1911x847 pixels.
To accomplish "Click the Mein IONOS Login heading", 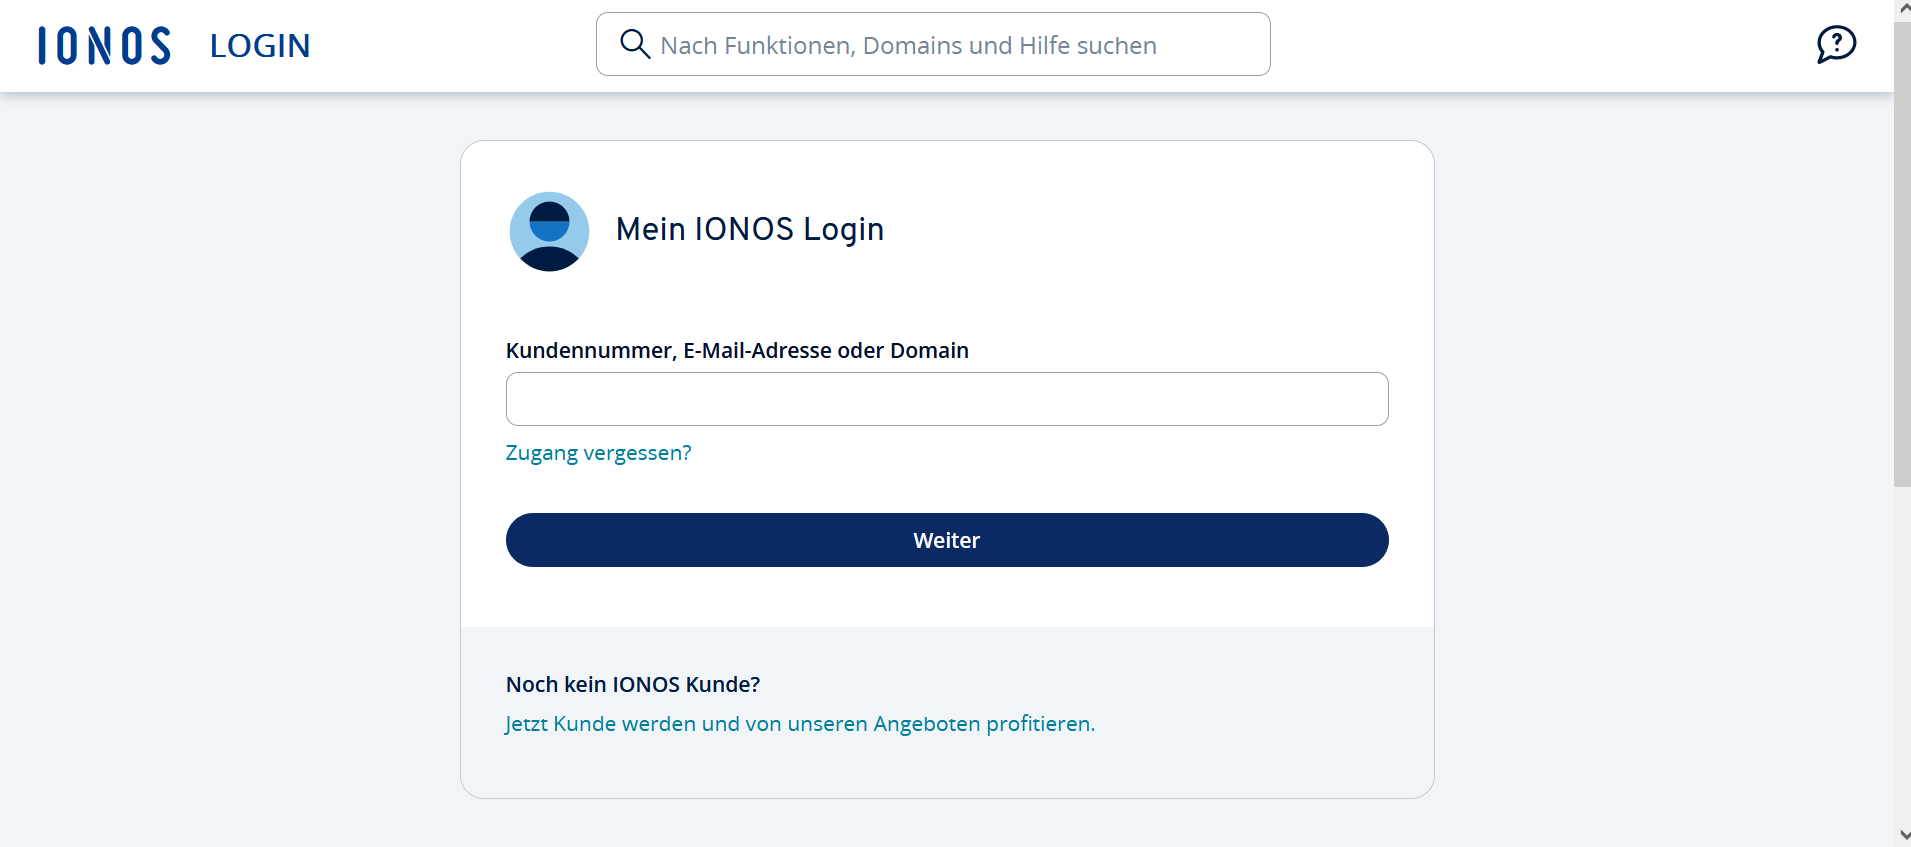I will [x=750, y=229].
